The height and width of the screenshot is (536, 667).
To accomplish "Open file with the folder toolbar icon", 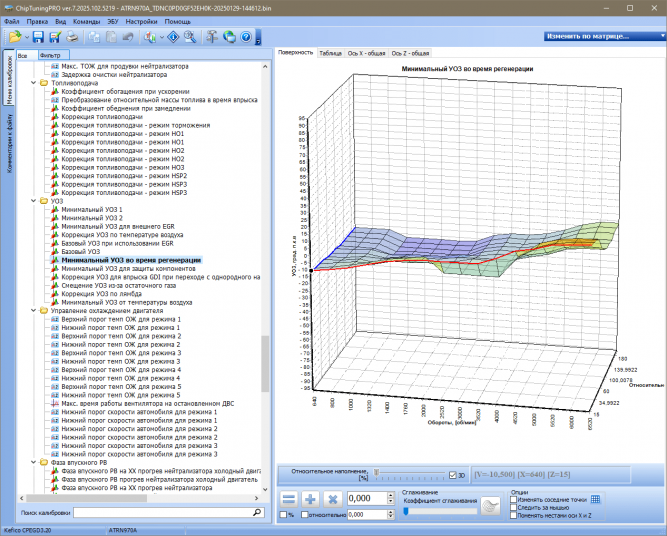I will (x=15, y=37).
